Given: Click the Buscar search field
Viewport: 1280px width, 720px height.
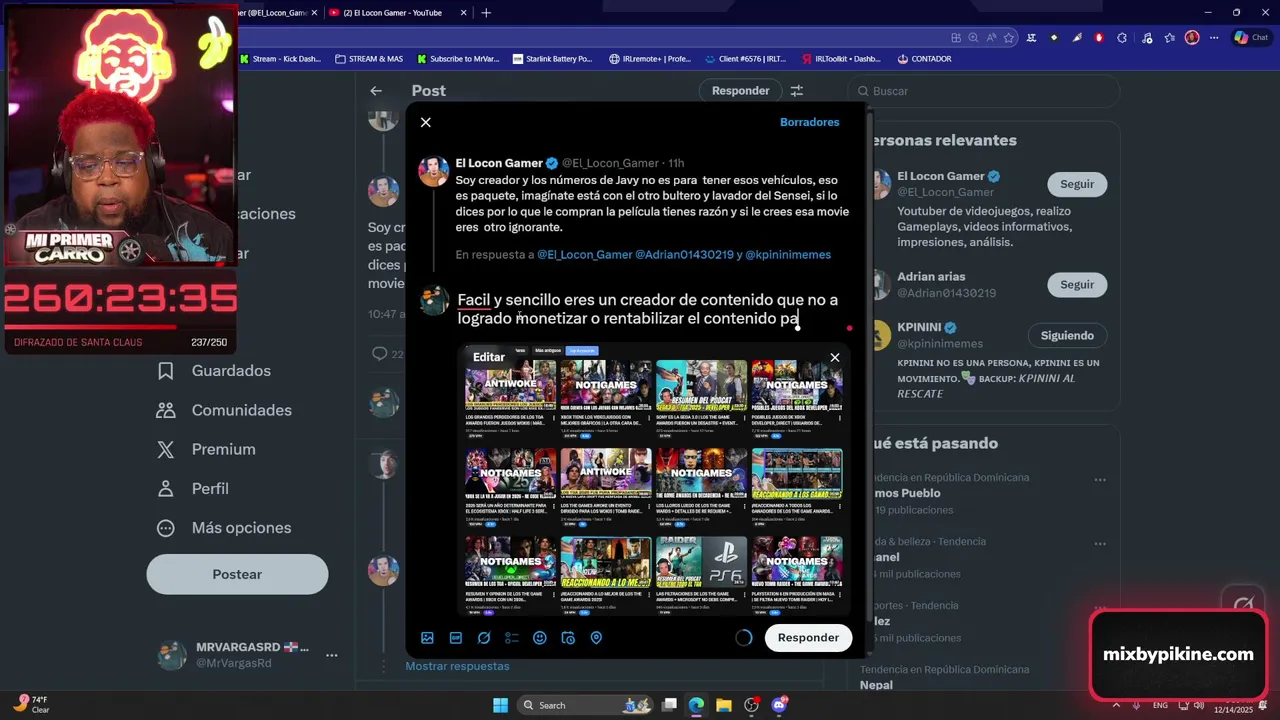Looking at the screenshot, I should click(x=984, y=91).
